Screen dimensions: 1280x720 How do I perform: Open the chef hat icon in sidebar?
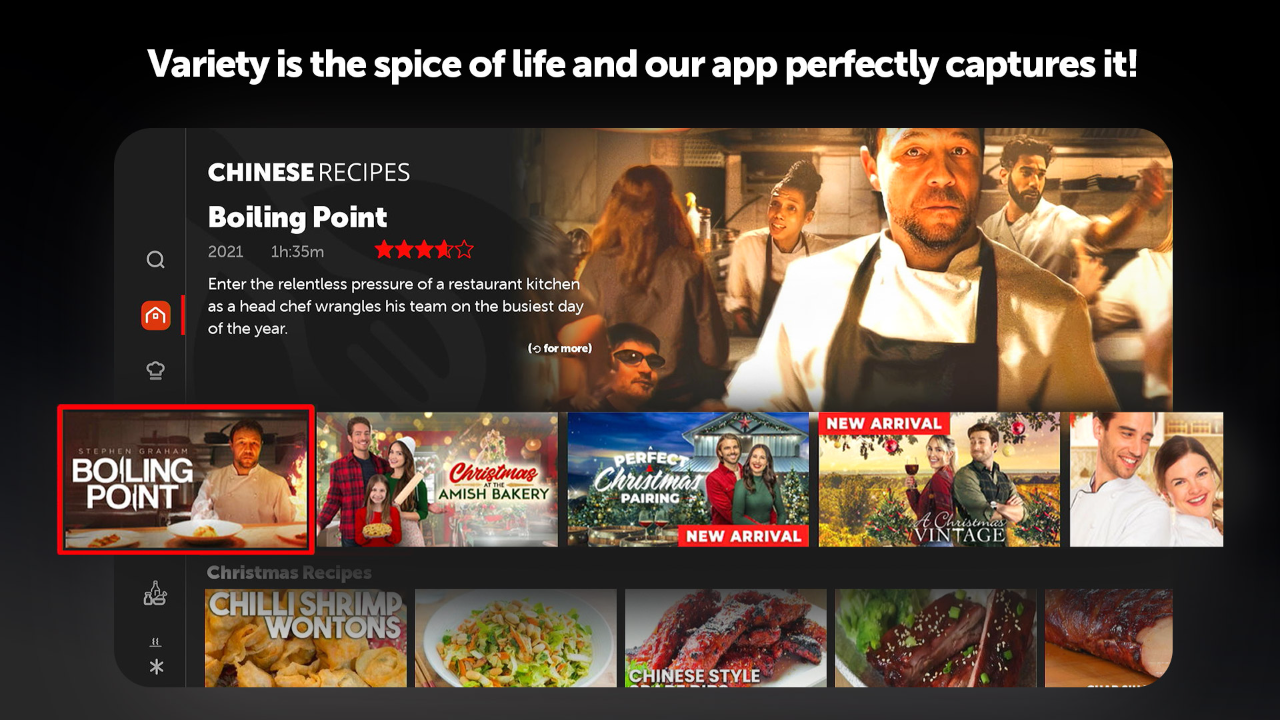pos(155,371)
